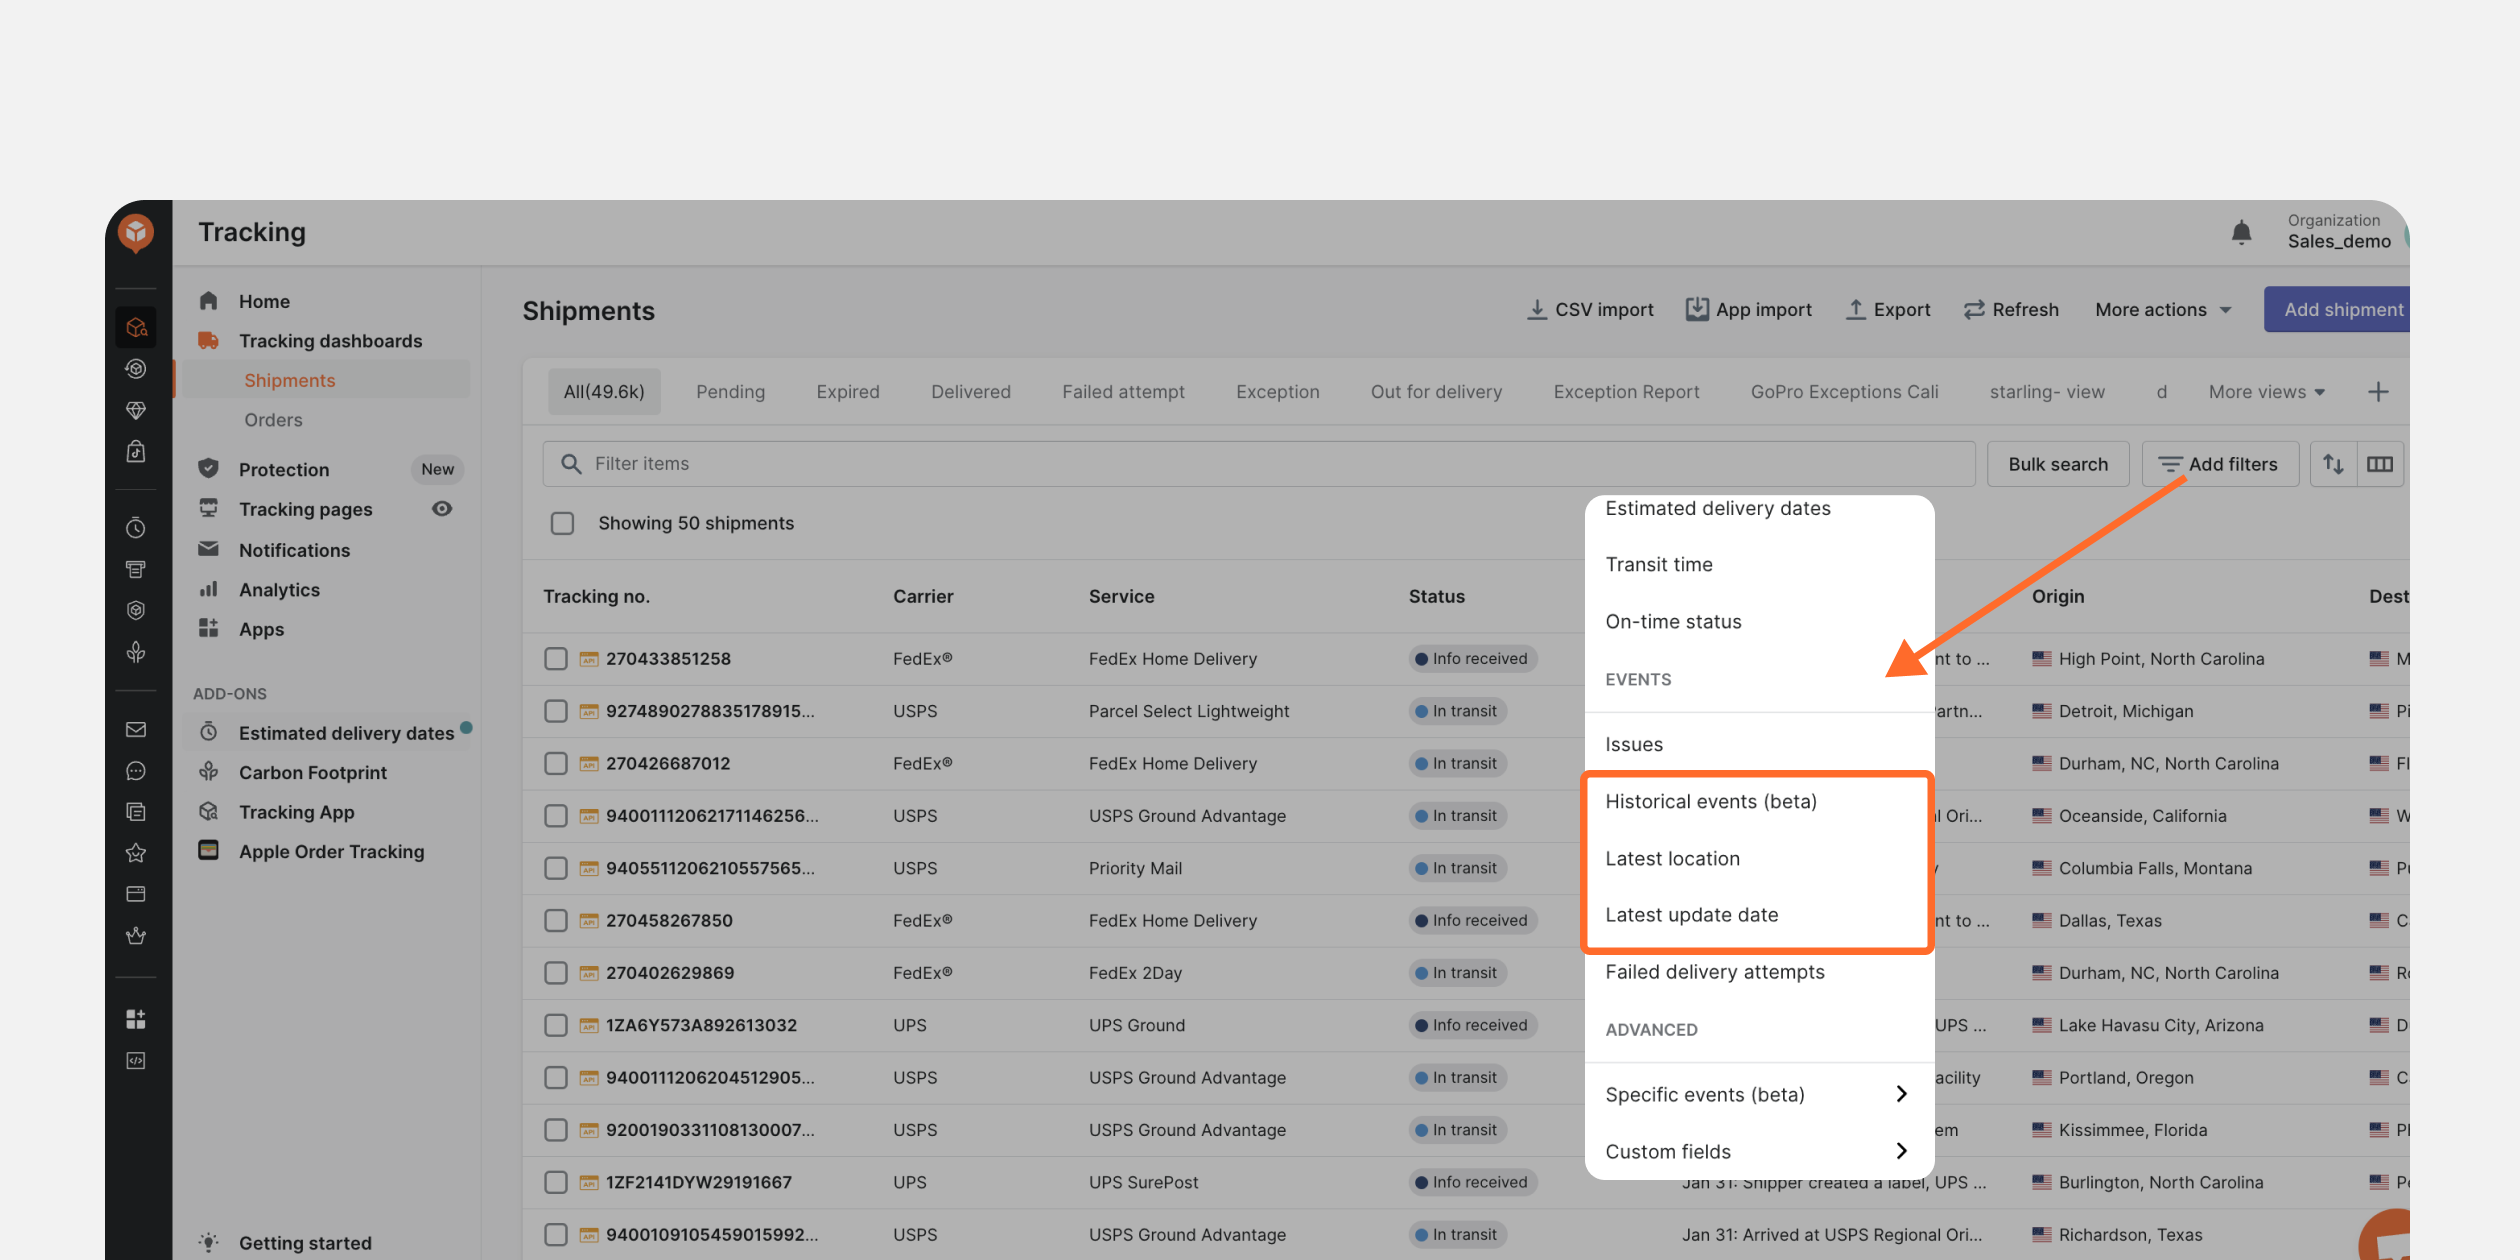The width and height of the screenshot is (2520, 1260).
Task: Switch to the Delivered tab
Action: [970, 392]
